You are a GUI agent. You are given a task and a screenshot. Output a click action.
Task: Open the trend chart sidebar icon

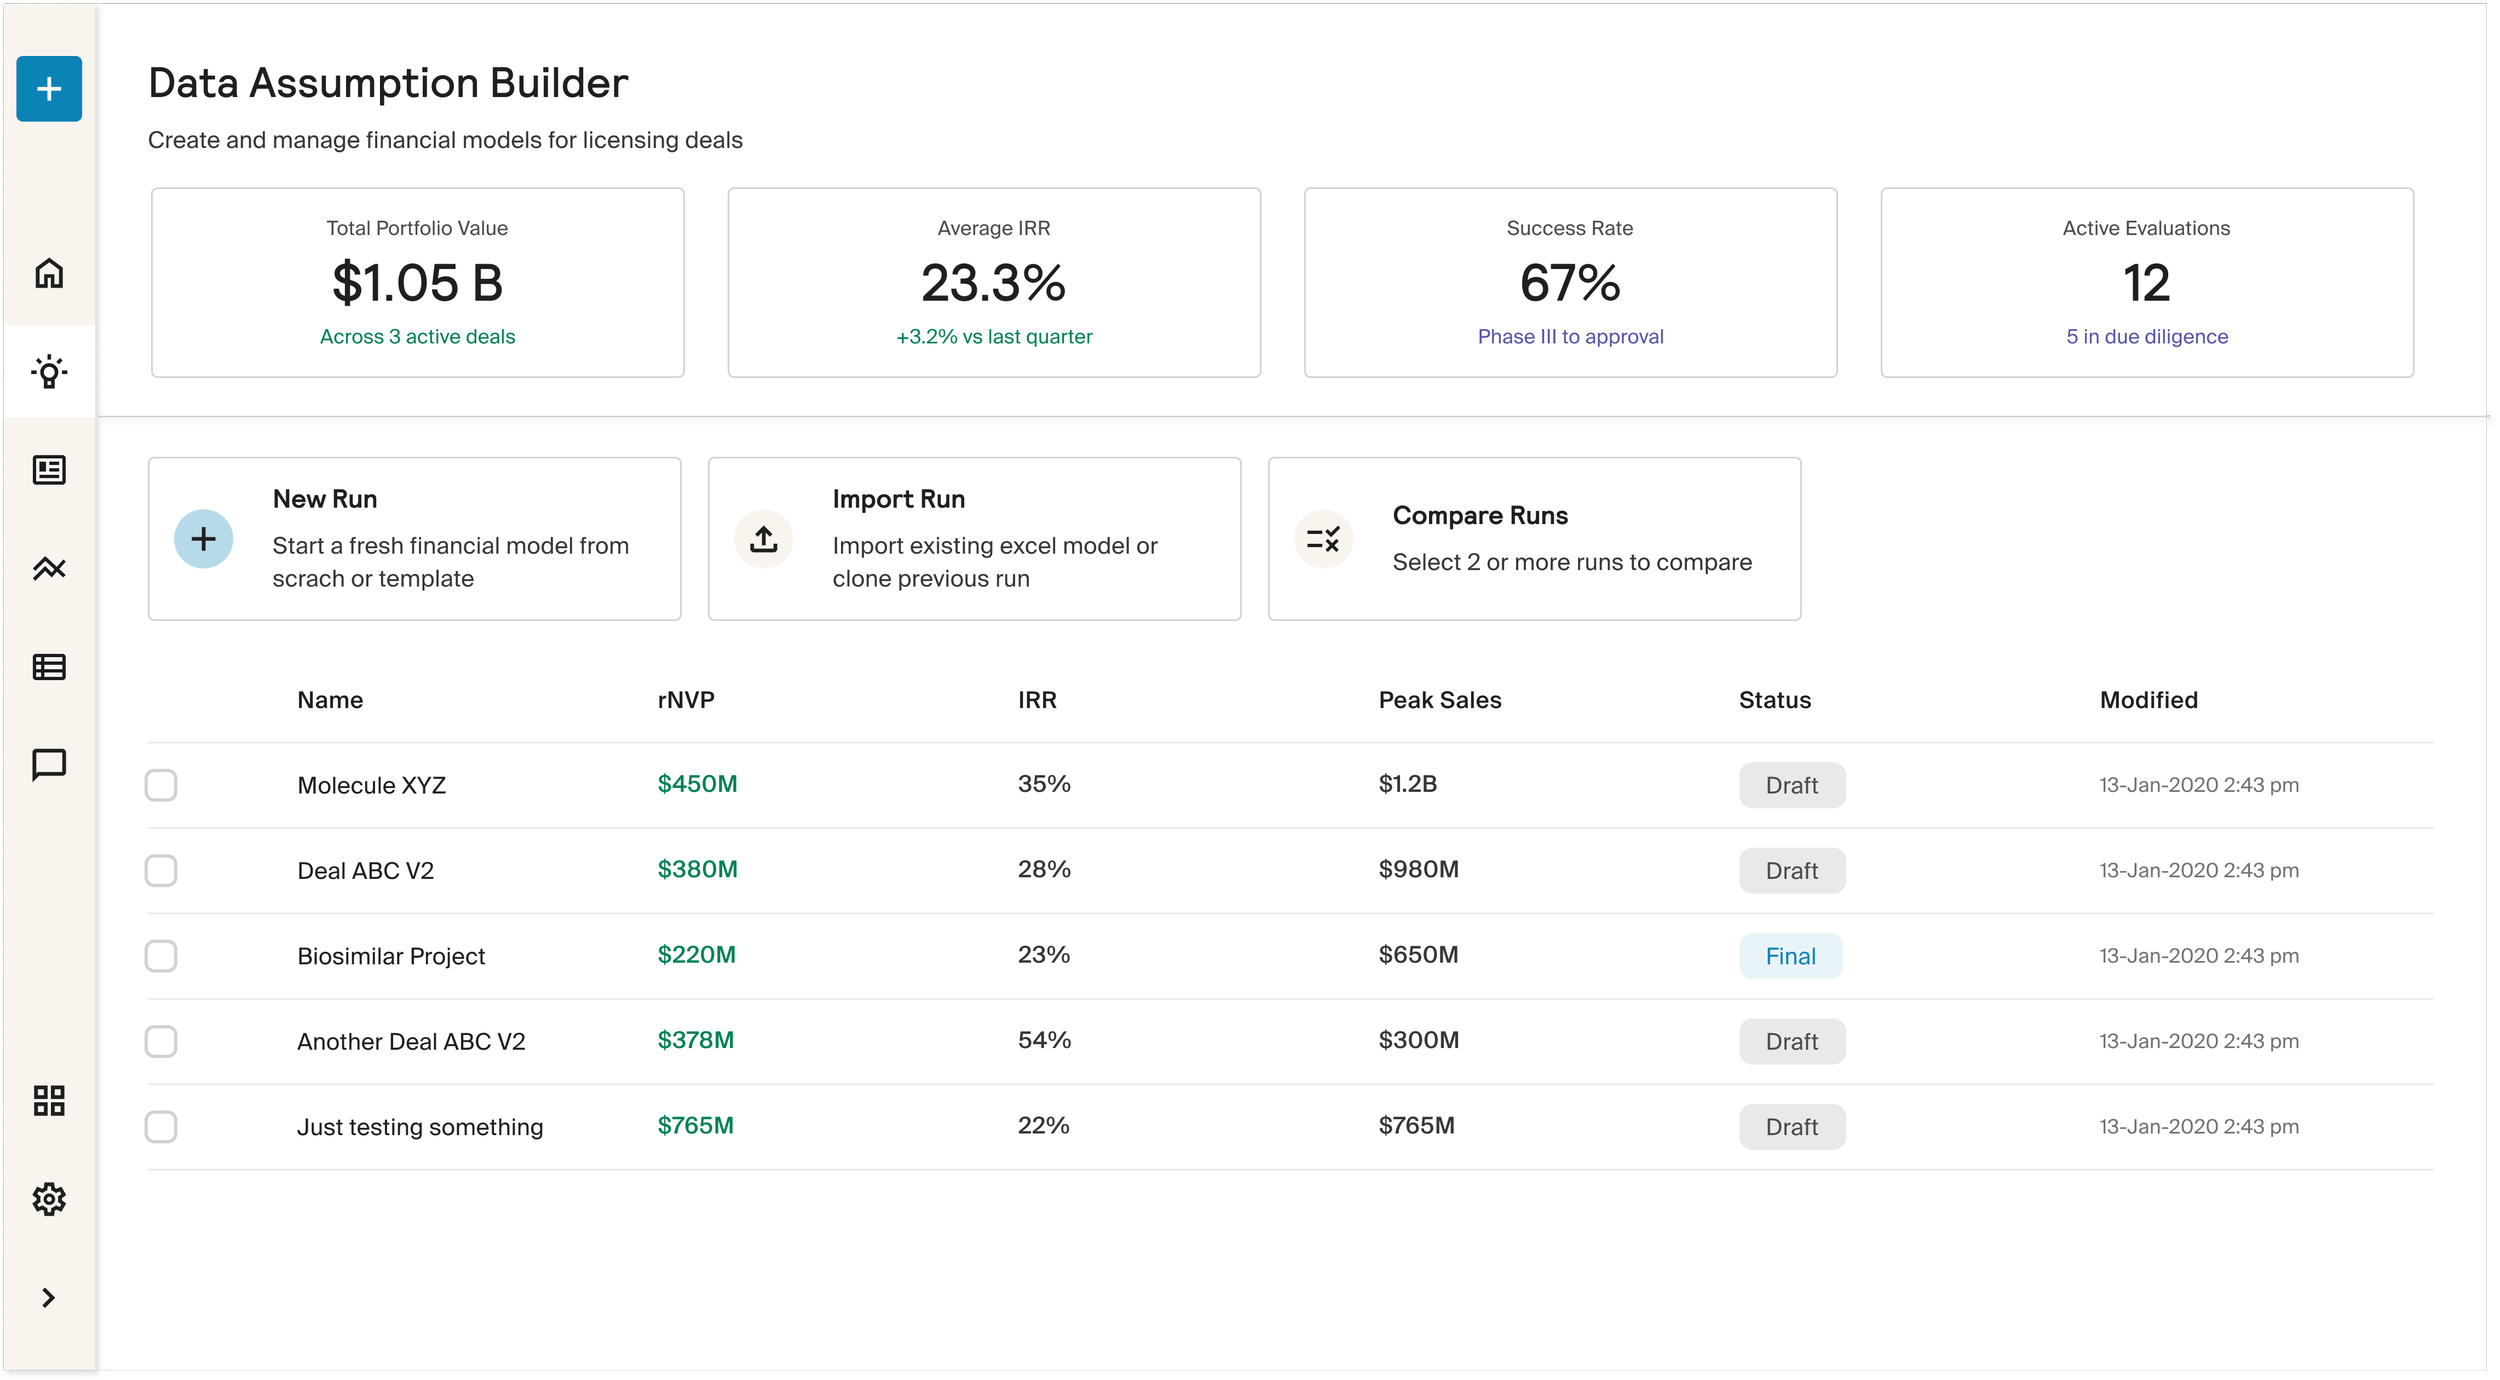[49, 568]
